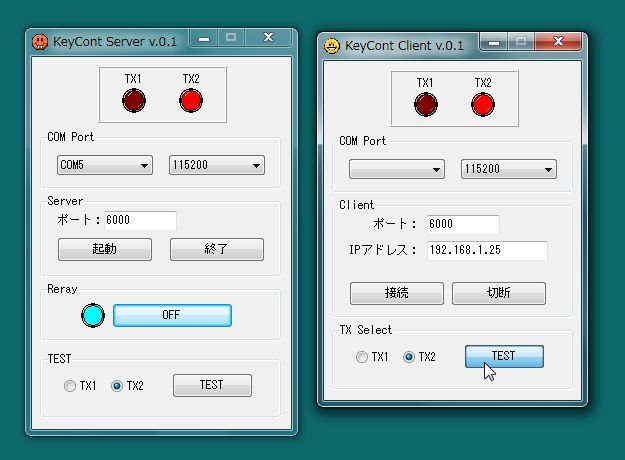Click the Server TX2 red LED indicator

191,100
